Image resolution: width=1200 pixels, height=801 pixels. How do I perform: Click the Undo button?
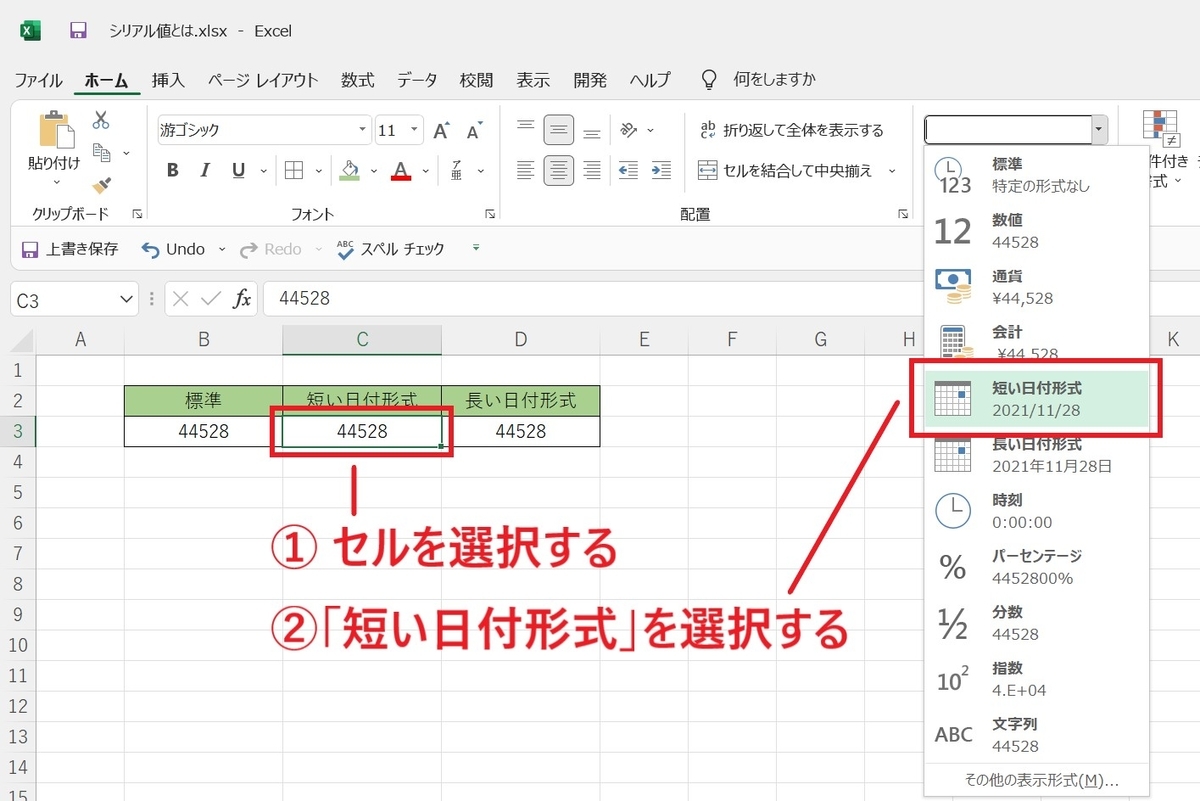point(173,249)
